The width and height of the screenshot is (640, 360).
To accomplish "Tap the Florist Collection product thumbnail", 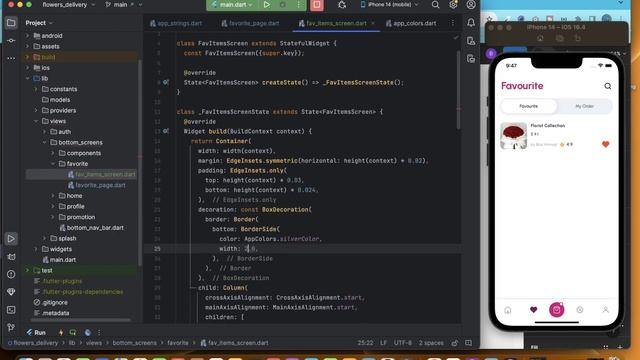I will (x=513, y=136).
